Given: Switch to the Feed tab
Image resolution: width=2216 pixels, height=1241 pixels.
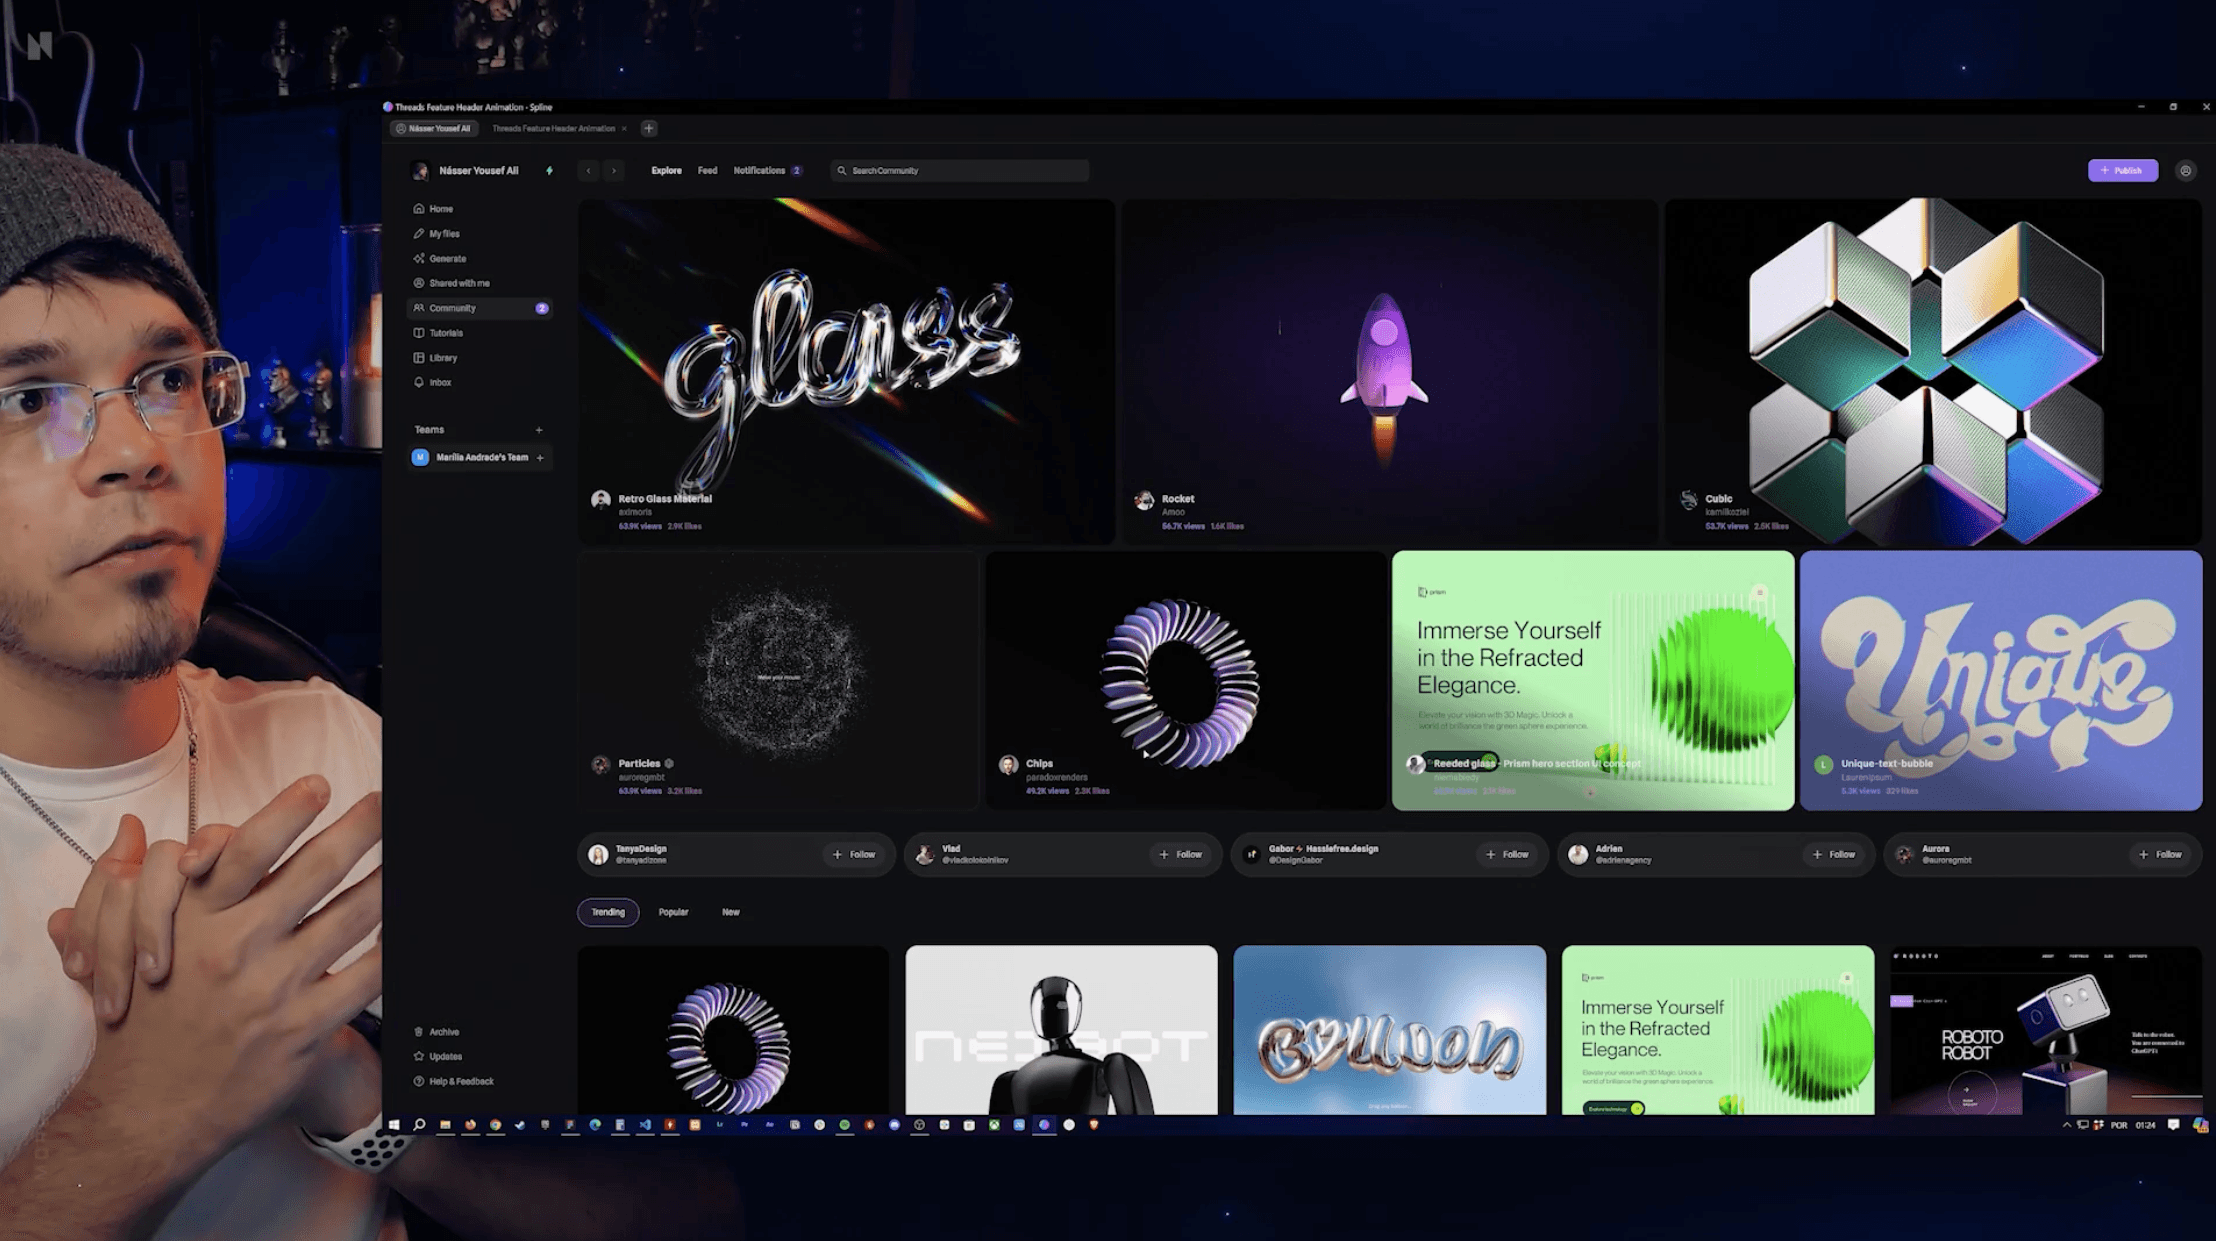Looking at the screenshot, I should coord(707,171).
